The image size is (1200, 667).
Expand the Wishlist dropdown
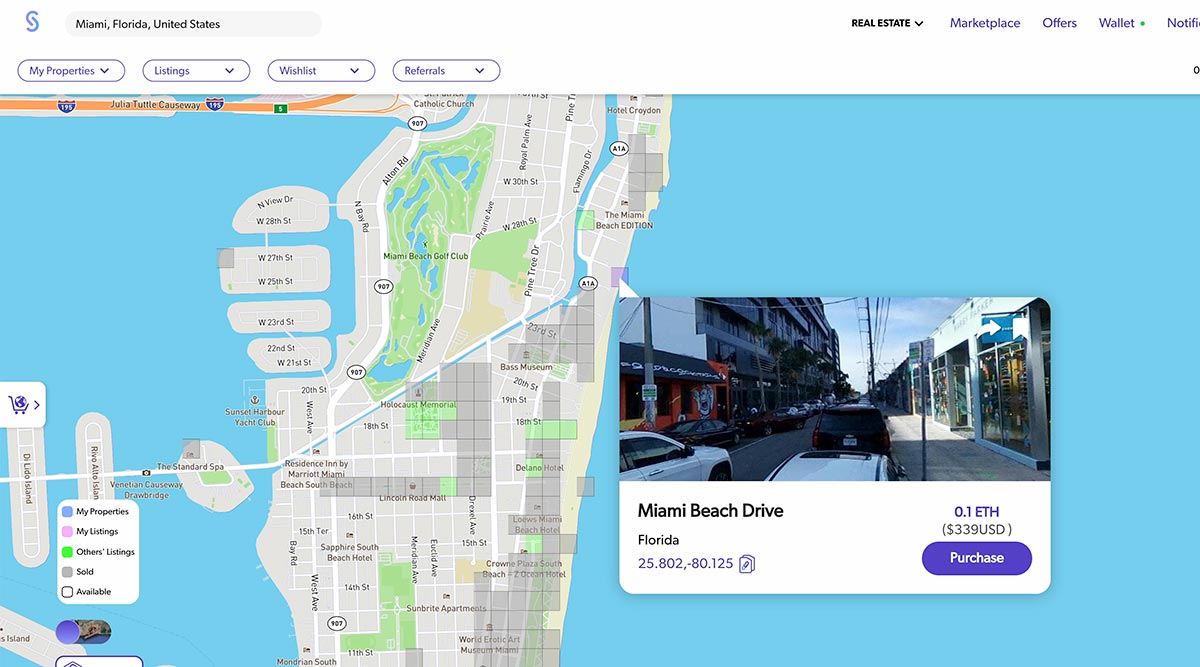coord(320,71)
